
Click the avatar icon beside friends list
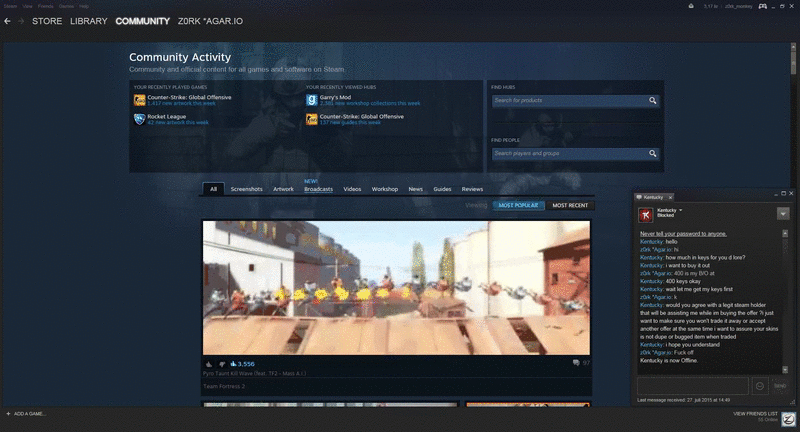coord(788,419)
